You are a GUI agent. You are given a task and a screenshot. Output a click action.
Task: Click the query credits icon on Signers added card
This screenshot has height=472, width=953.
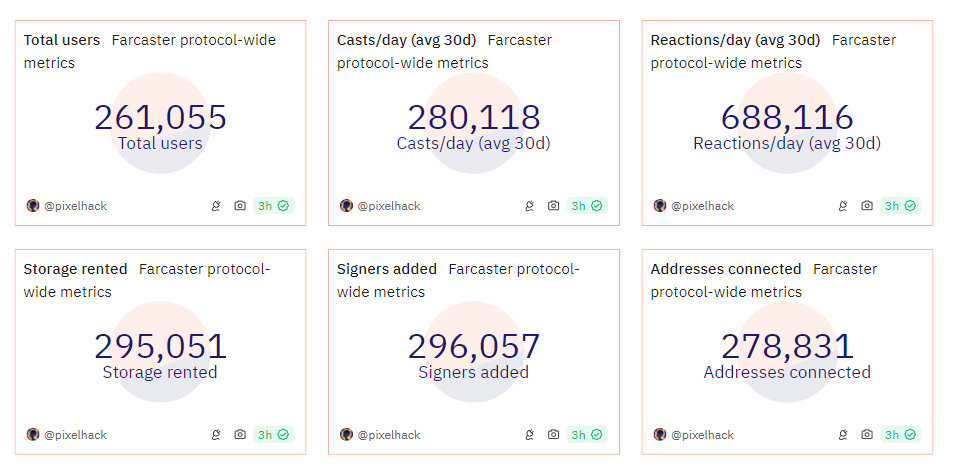[529, 435]
